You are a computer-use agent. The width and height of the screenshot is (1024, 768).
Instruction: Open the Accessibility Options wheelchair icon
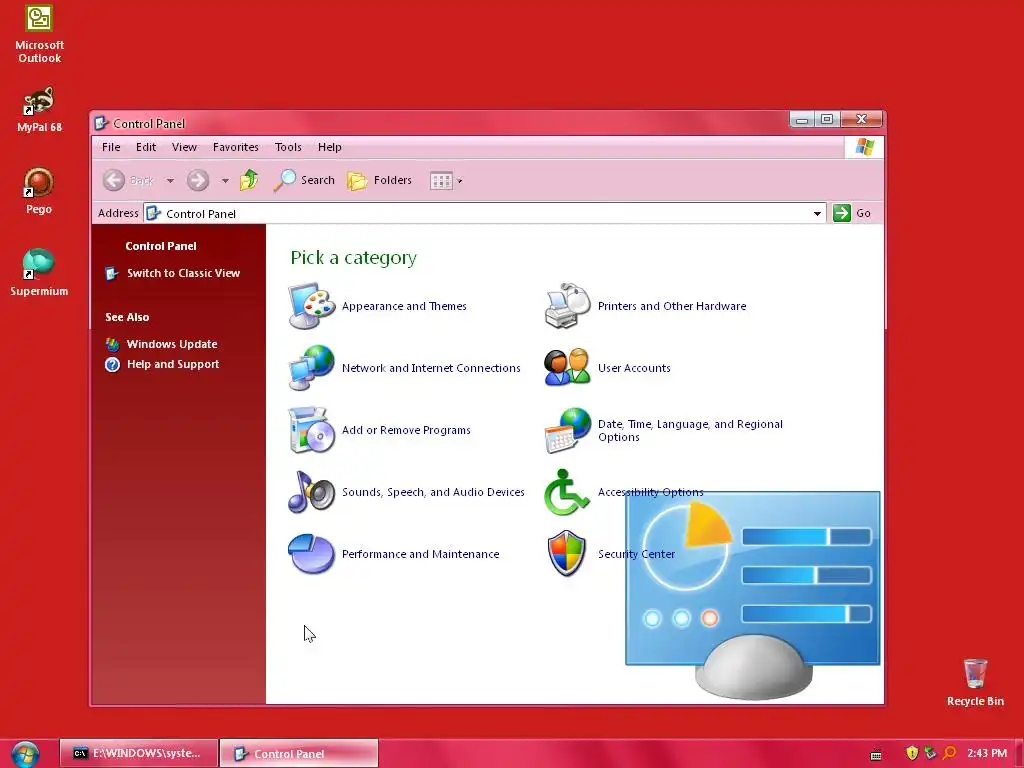(x=568, y=492)
